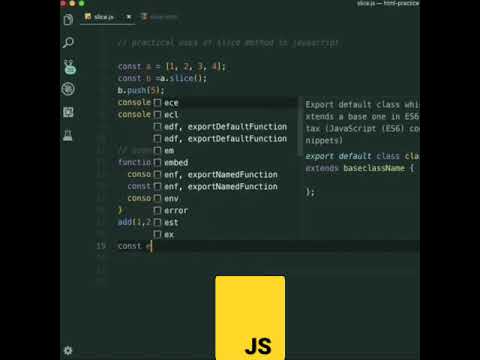This screenshot has height=360, width=480.
Task: Select the 'ex' suggestion
Action: 225,235
